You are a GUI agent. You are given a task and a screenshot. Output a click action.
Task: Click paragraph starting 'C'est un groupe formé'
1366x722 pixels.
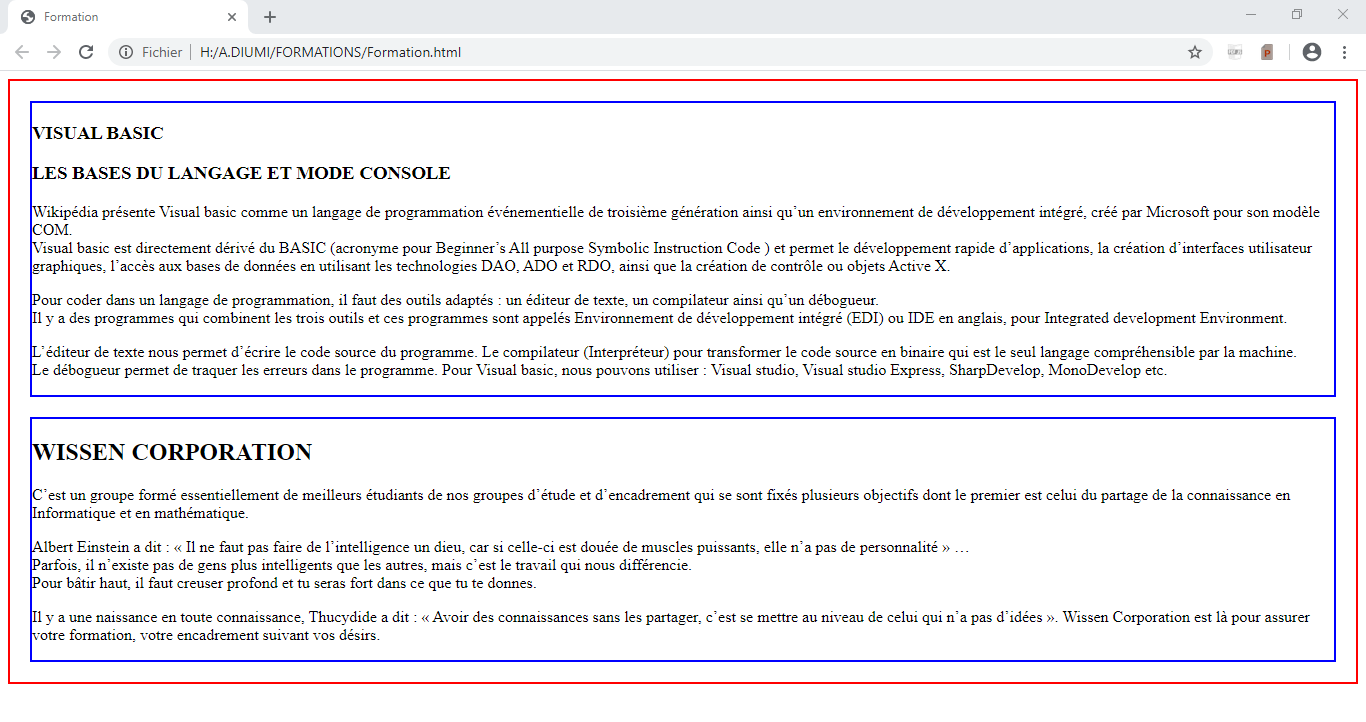point(661,504)
